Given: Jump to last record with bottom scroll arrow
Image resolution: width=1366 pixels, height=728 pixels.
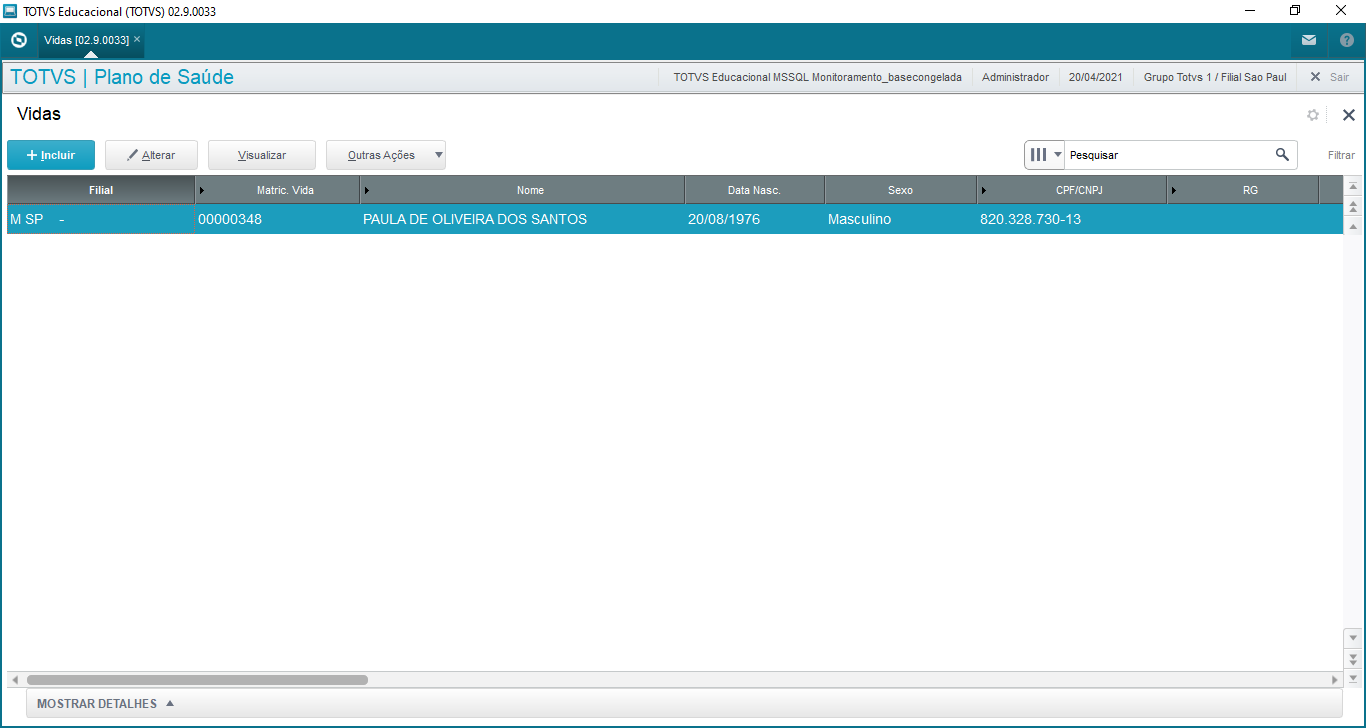Looking at the screenshot, I should 1353,677.
